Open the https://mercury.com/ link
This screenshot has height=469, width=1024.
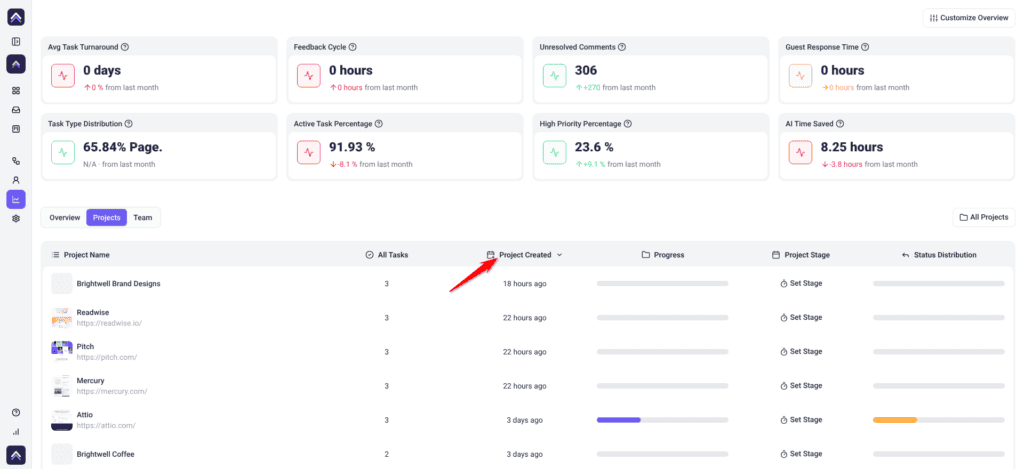pyautogui.click(x=112, y=391)
